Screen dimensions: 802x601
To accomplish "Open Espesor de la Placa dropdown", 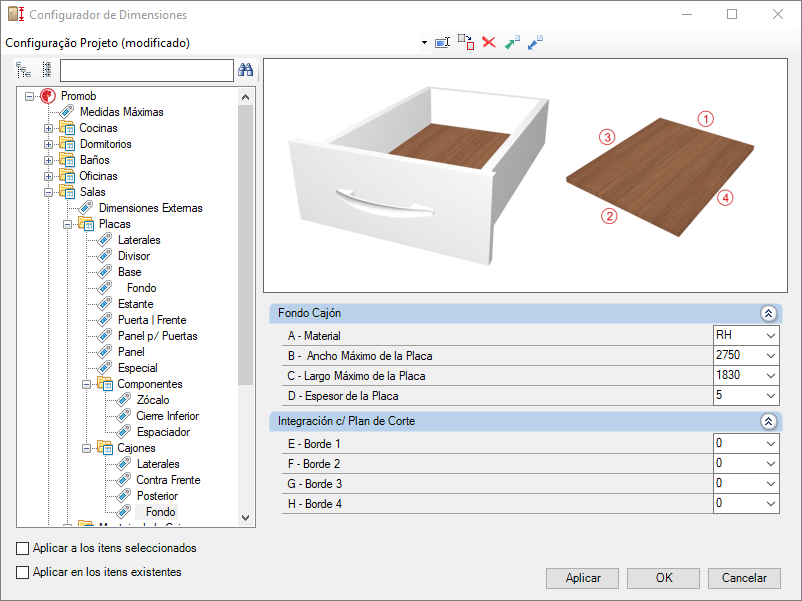I will click(x=771, y=396).
